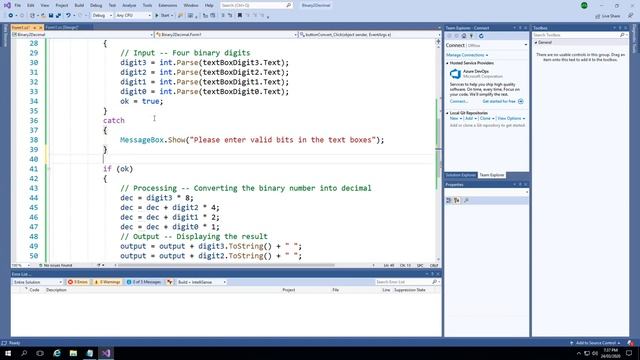Click the Properties Categorized icon
The width and height of the screenshot is (640, 360).
pyautogui.click(x=449, y=200)
